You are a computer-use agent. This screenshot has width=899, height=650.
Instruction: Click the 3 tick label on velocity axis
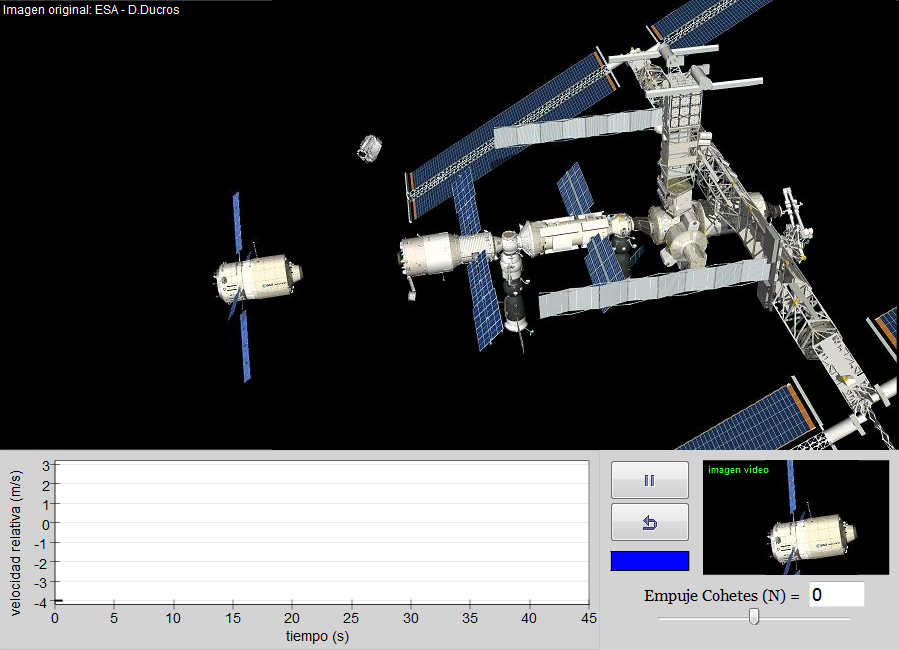coord(46,465)
